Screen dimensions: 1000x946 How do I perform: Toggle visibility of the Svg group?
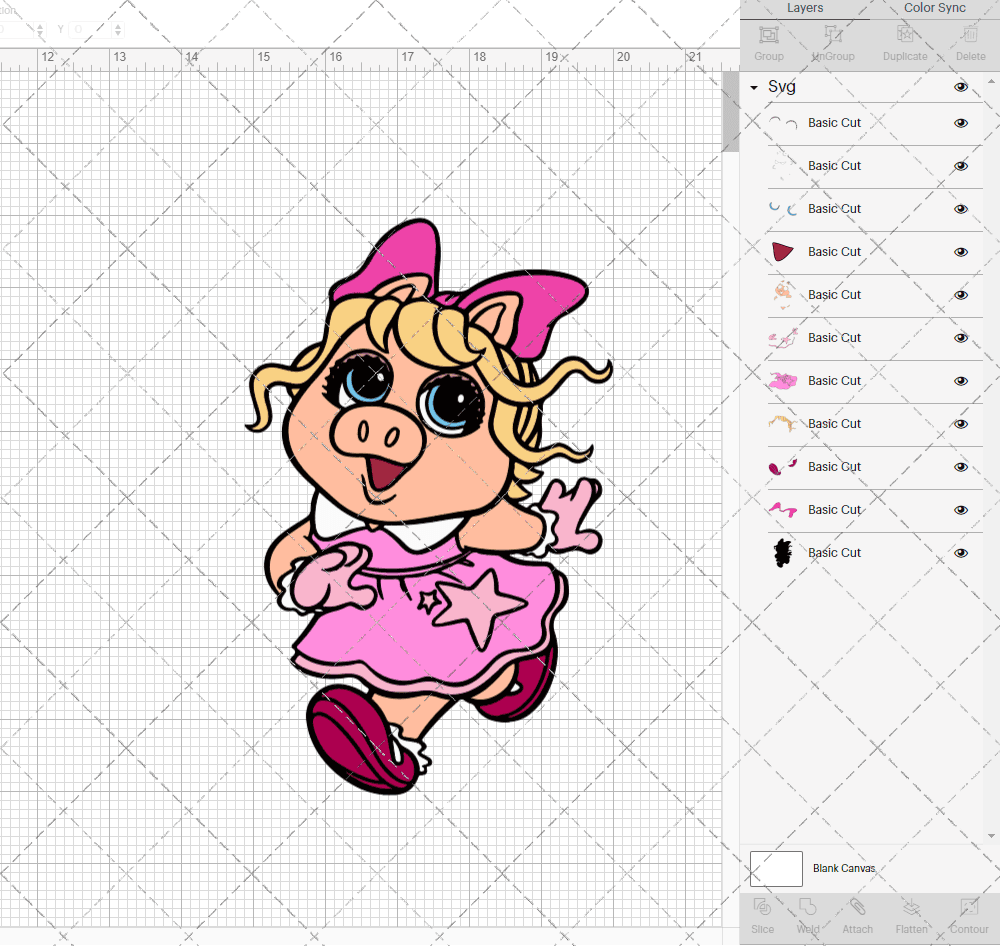pyautogui.click(x=960, y=87)
